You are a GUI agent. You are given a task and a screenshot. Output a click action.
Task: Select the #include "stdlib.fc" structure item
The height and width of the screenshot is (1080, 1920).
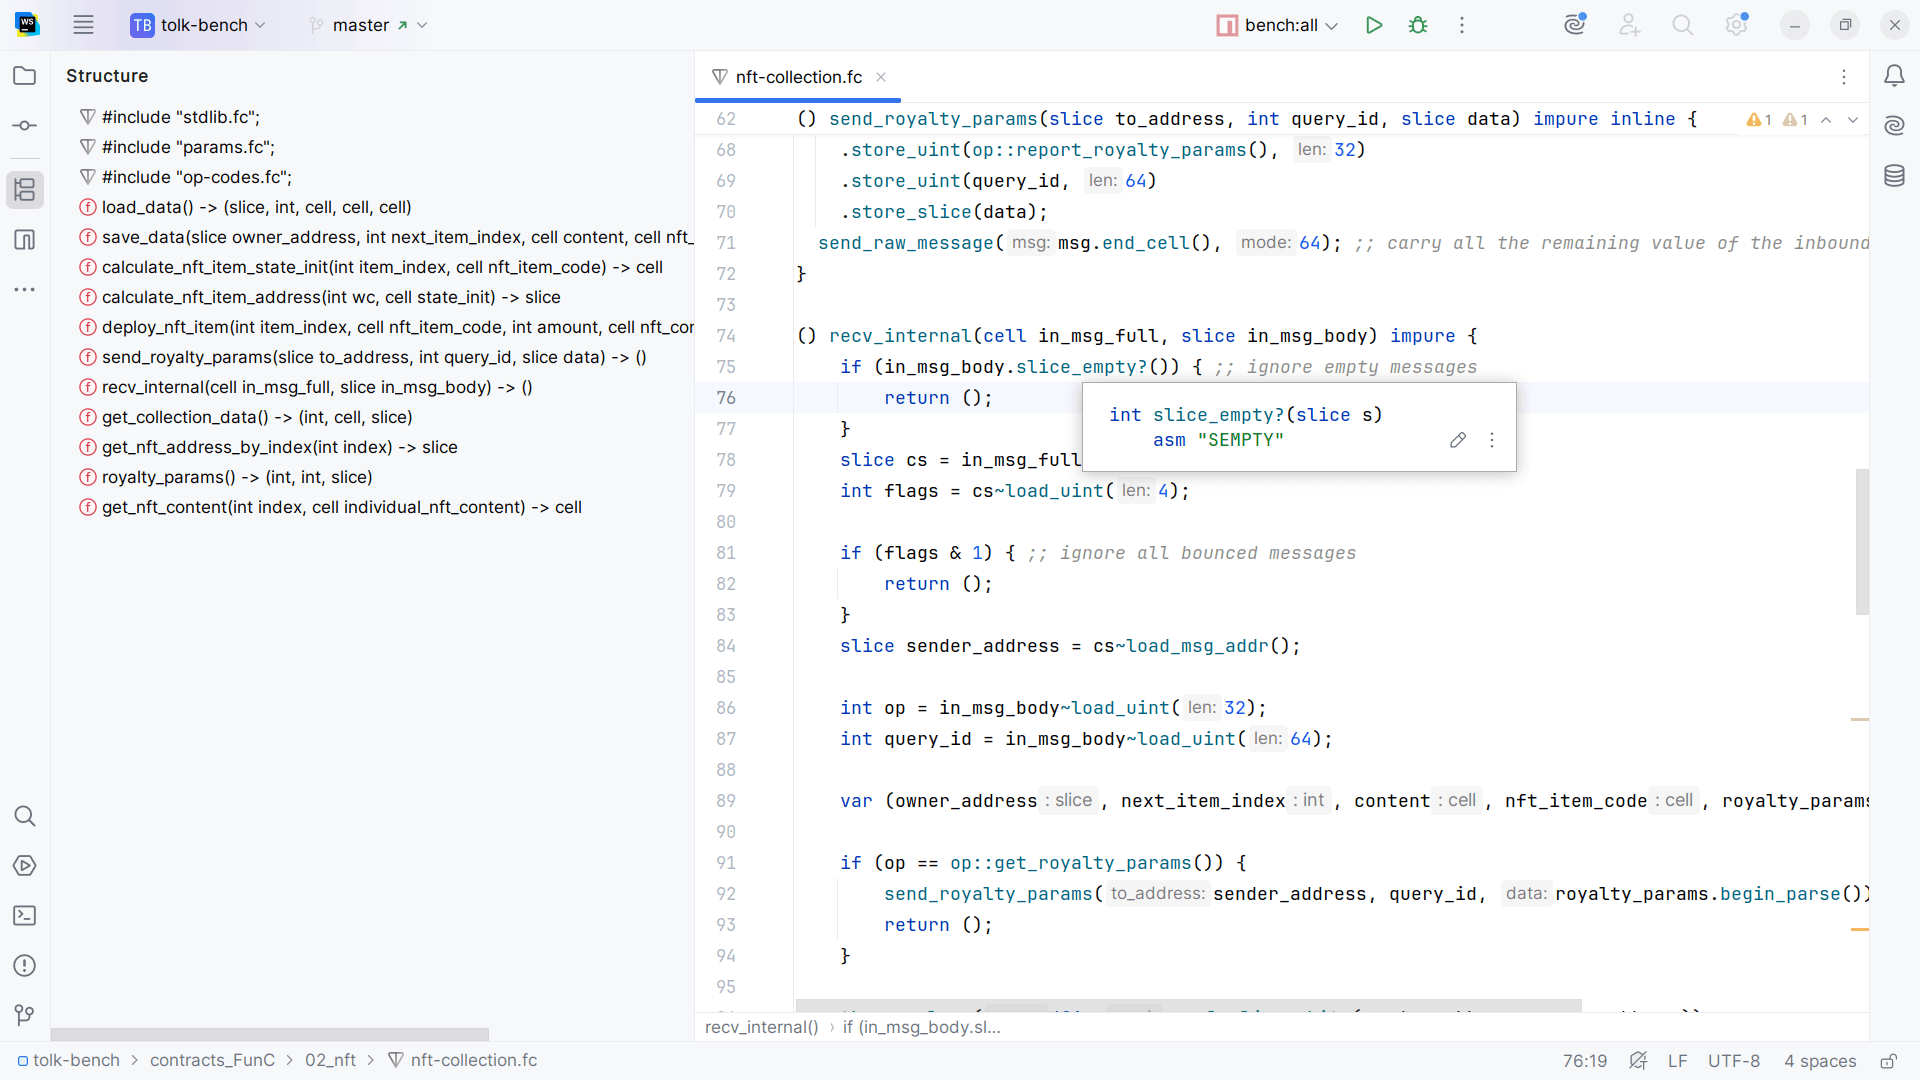170,117
